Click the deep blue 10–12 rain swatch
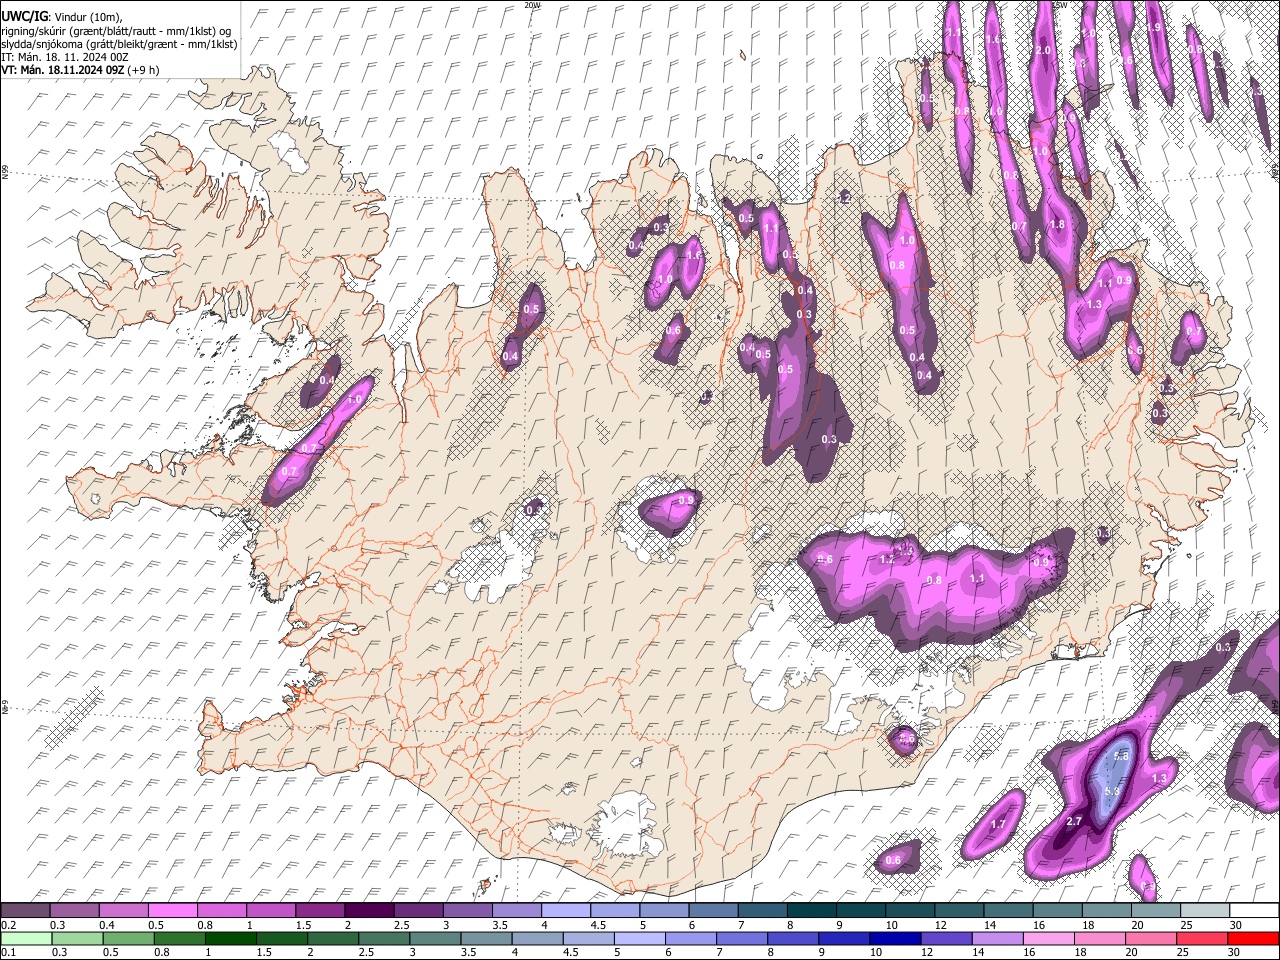This screenshot has height=960, width=1280. (x=895, y=938)
